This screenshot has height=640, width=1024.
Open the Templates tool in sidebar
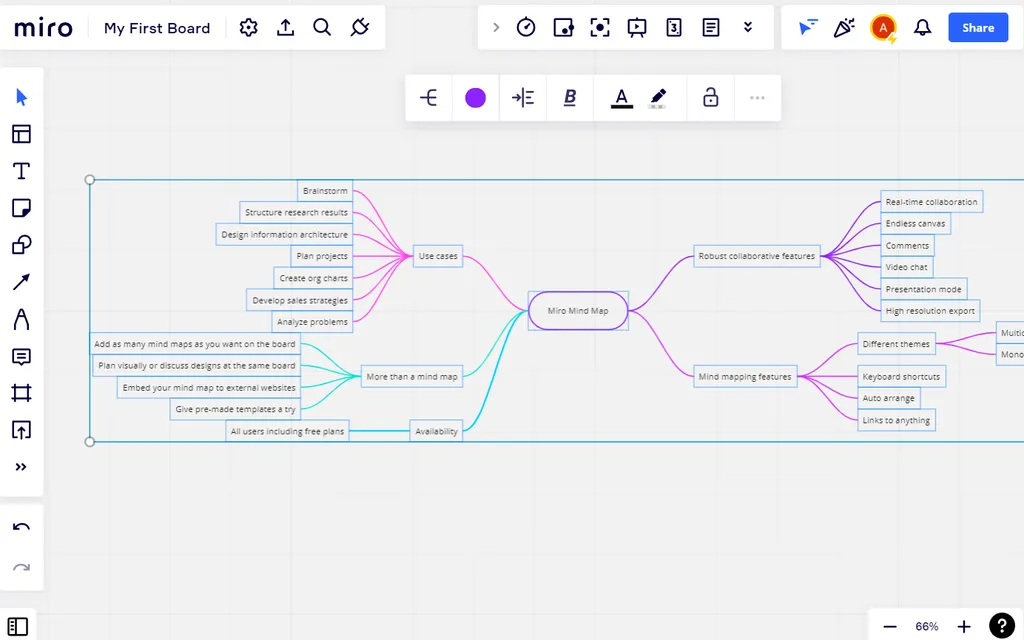[x=22, y=134]
